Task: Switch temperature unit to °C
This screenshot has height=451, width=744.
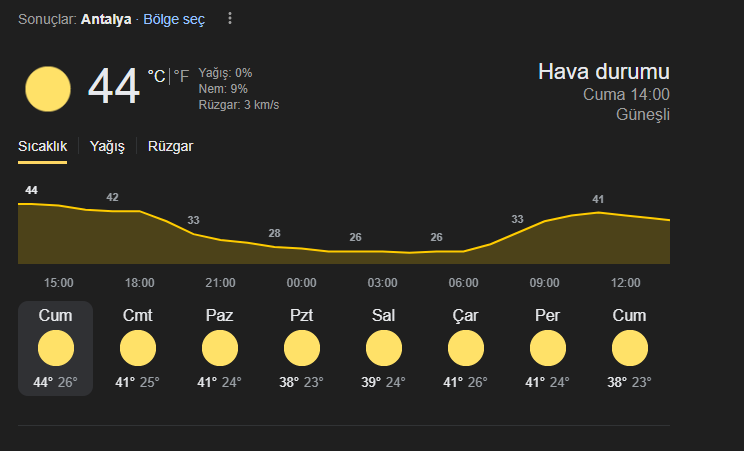Action: coord(156,76)
